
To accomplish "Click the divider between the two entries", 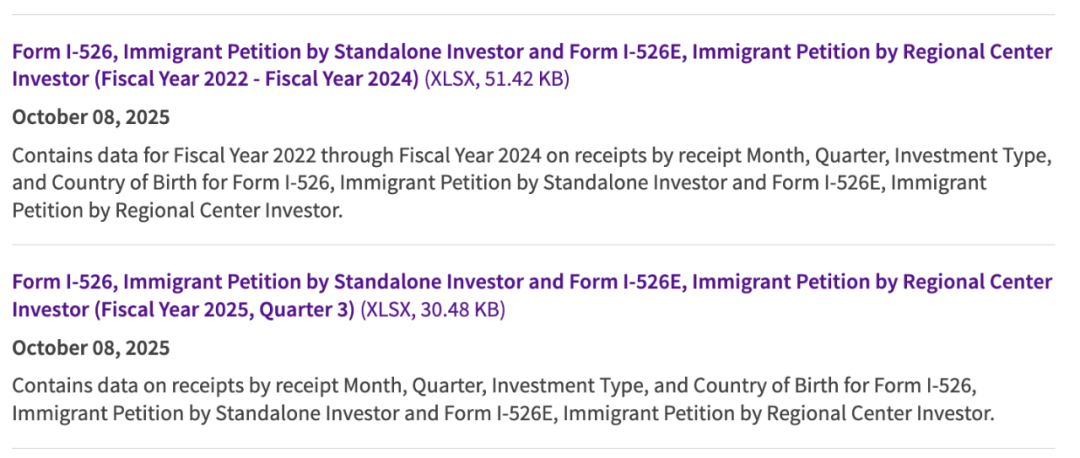I will tap(533, 244).
